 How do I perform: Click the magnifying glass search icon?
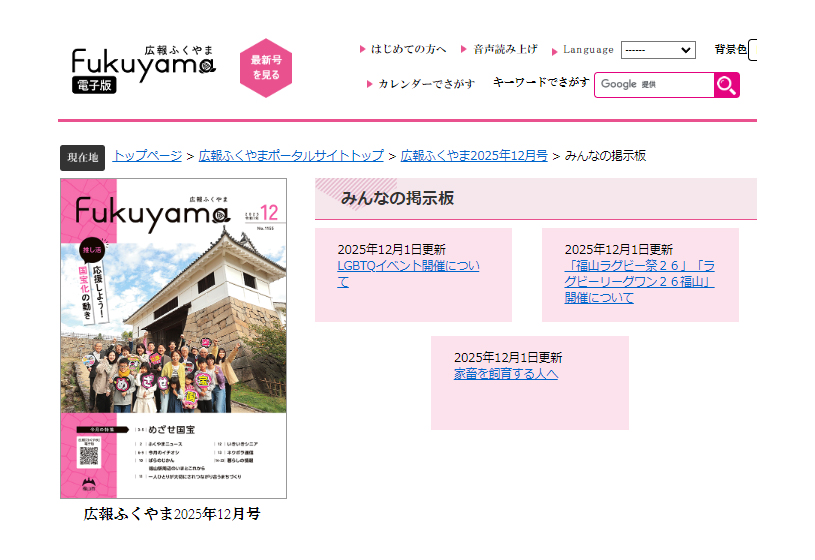(x=726, y=85)
